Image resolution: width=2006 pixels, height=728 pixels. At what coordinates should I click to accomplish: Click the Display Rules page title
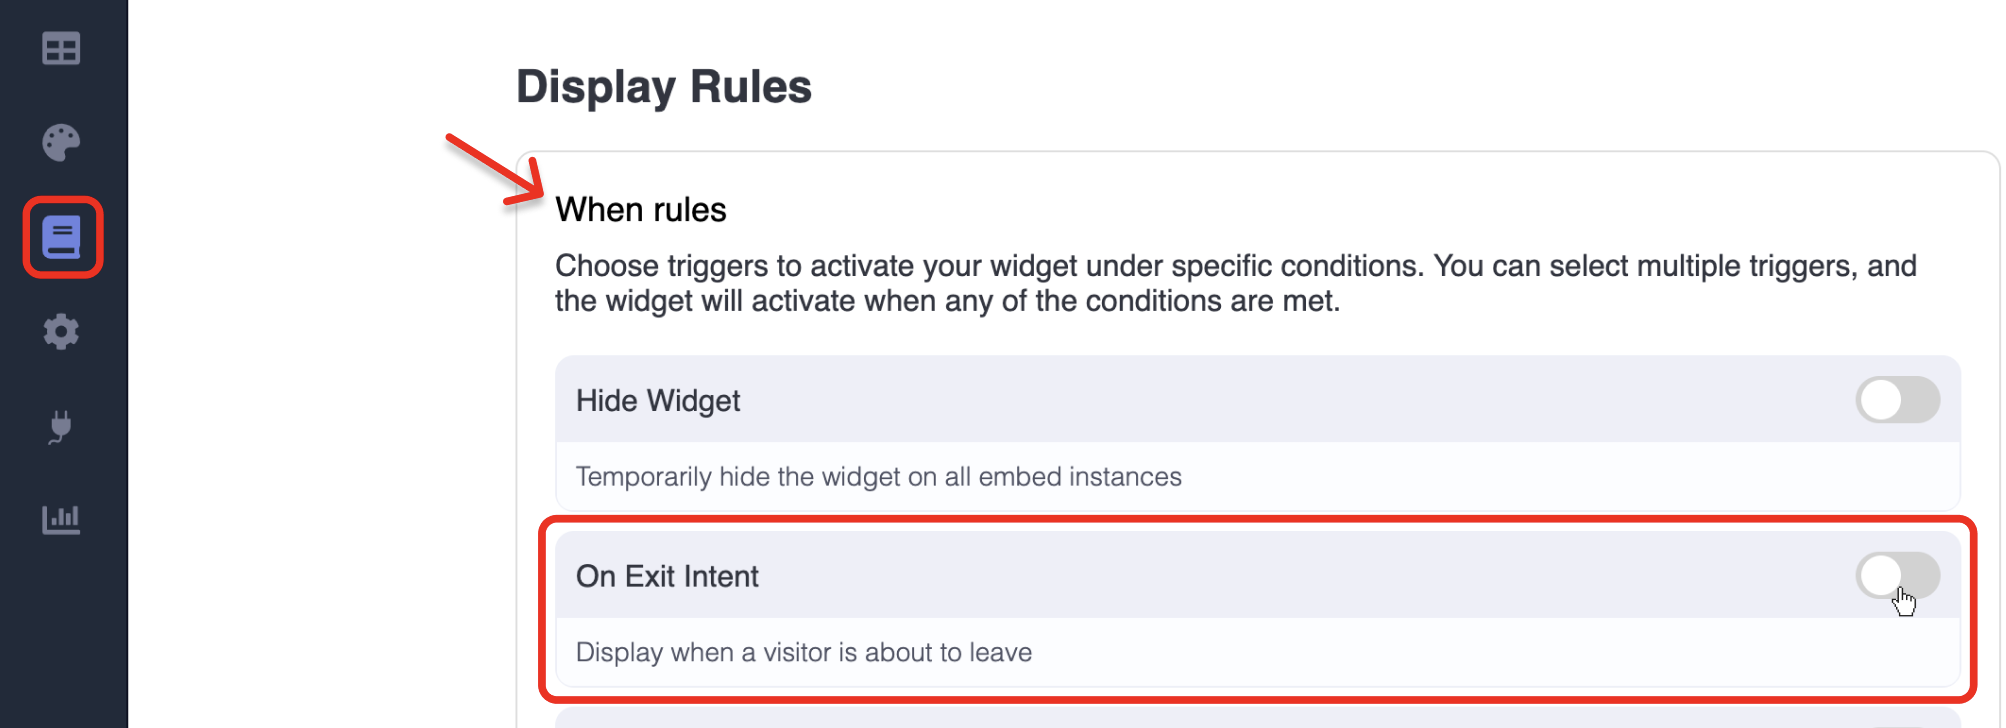pyautogui.click(x=663, y=87)
